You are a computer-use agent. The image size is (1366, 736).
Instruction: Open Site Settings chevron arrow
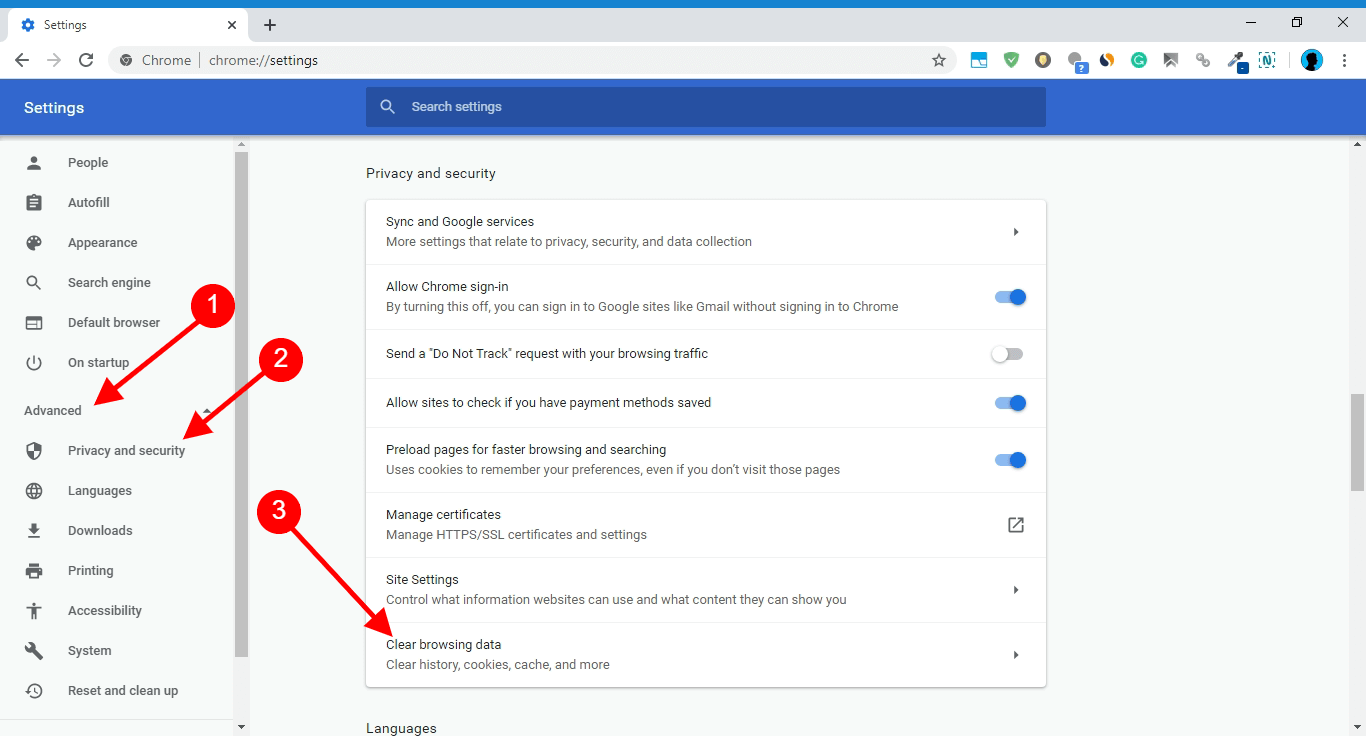(1016, 590)
